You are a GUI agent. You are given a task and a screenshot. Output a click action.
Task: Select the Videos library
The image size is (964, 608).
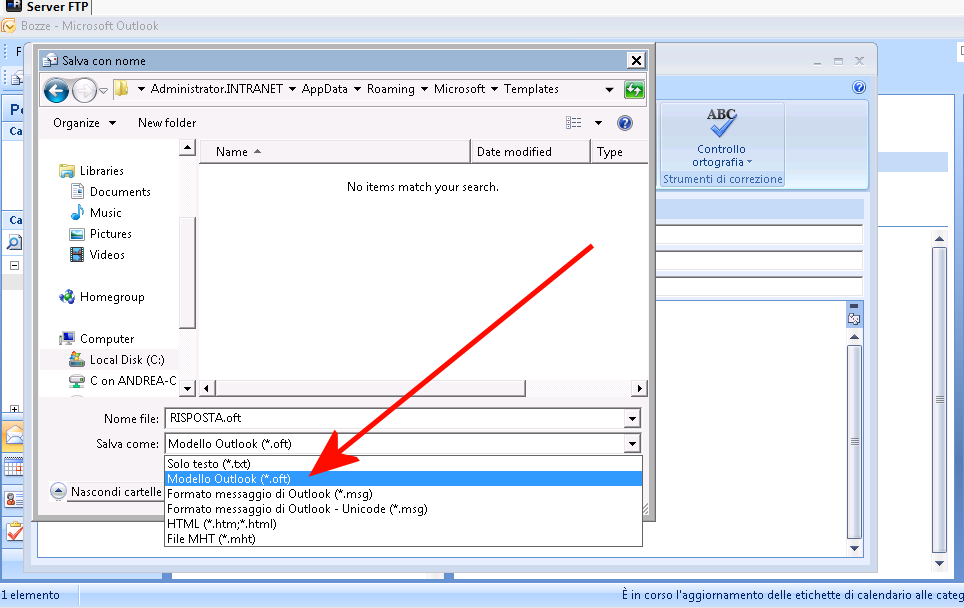(x=106, y=255)
